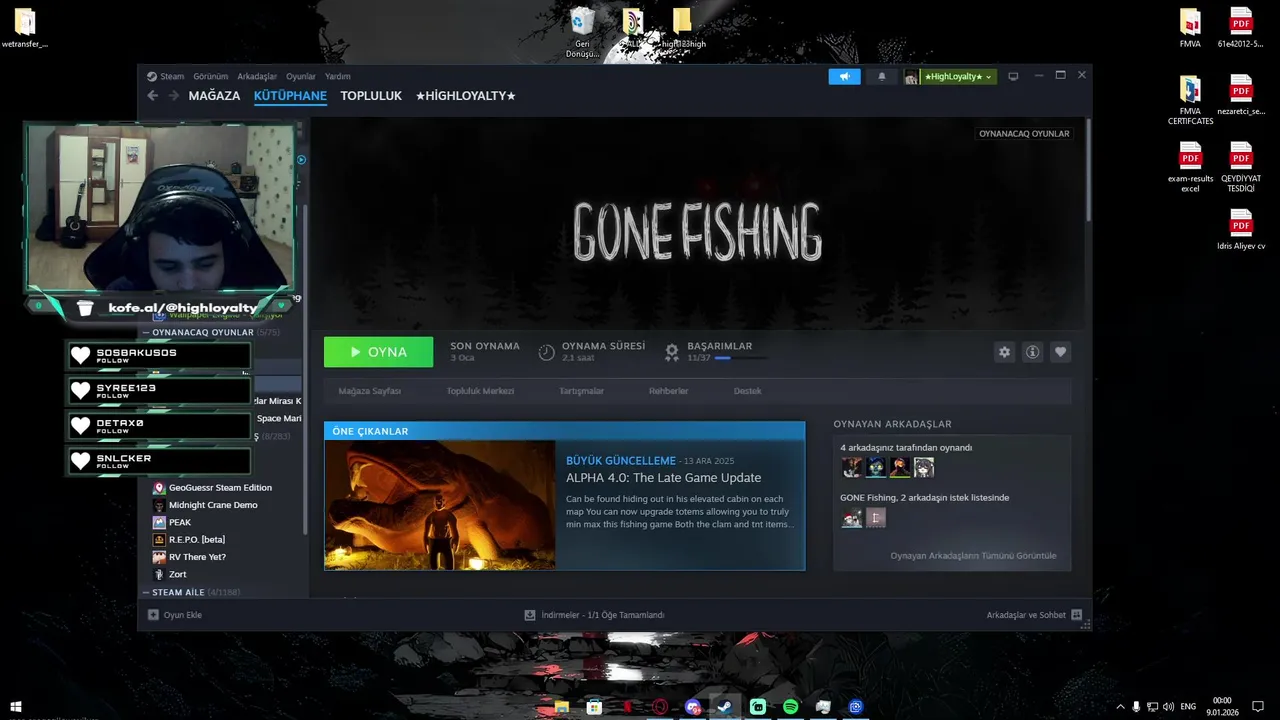Open the Destek link
Image resolution: width=1280 pixels, height=720 pixels.
coord(747,391)
